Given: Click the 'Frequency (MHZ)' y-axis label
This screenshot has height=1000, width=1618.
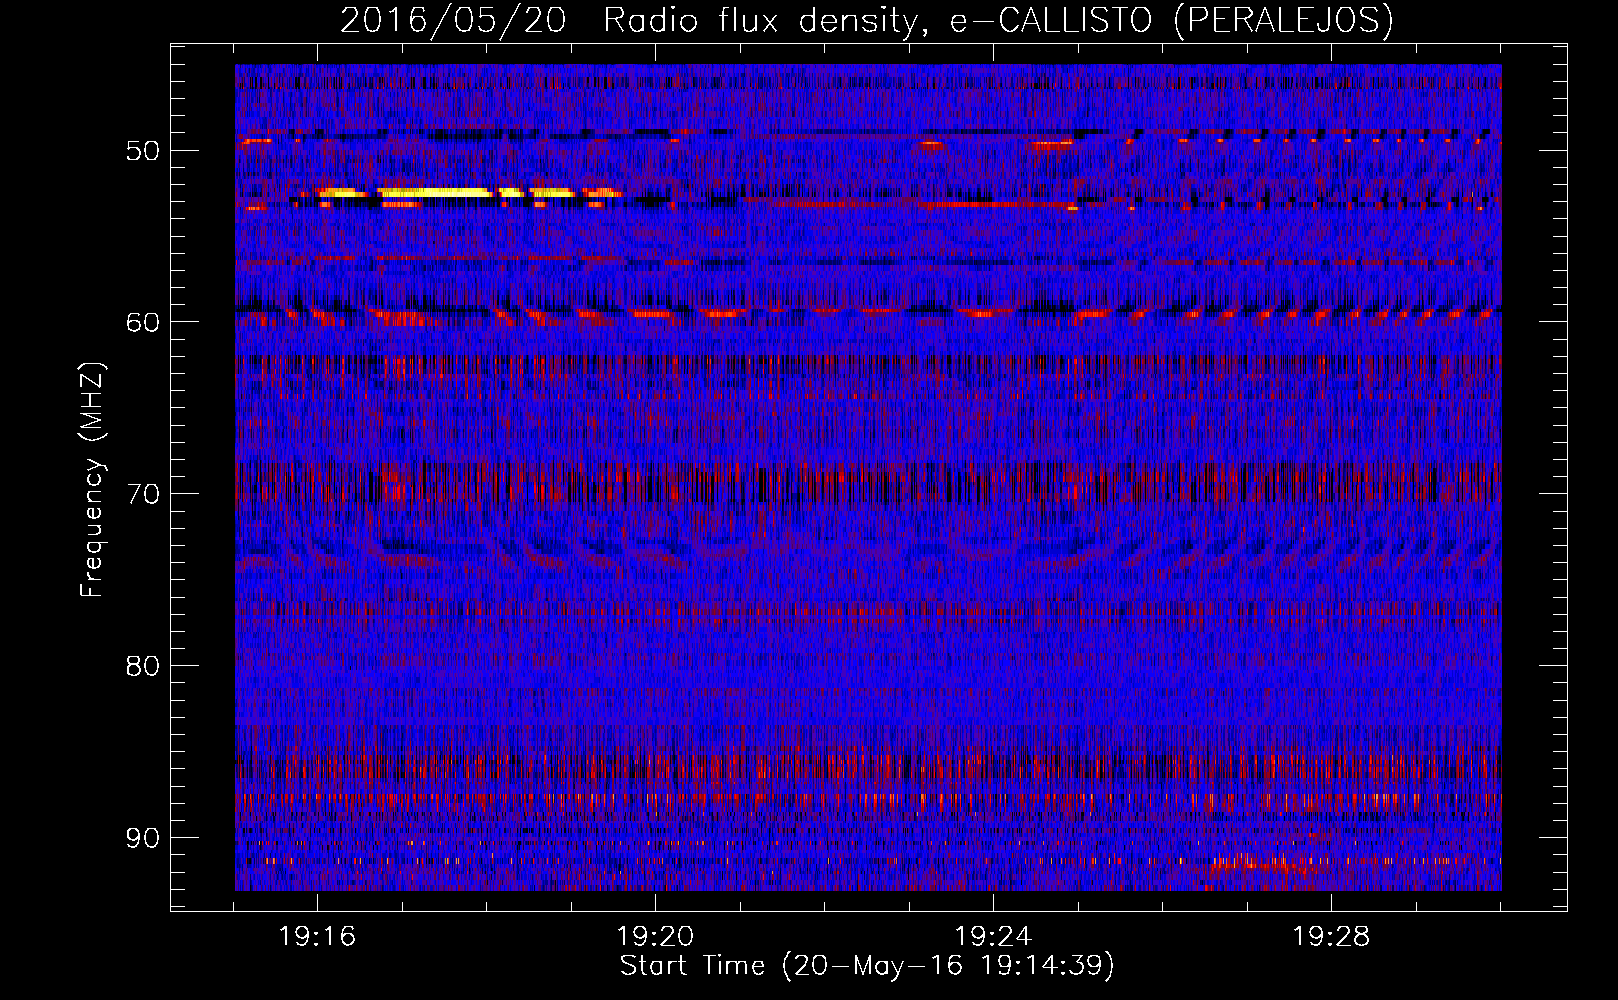Looking at the screenshot, I should [x=92, y=480].
